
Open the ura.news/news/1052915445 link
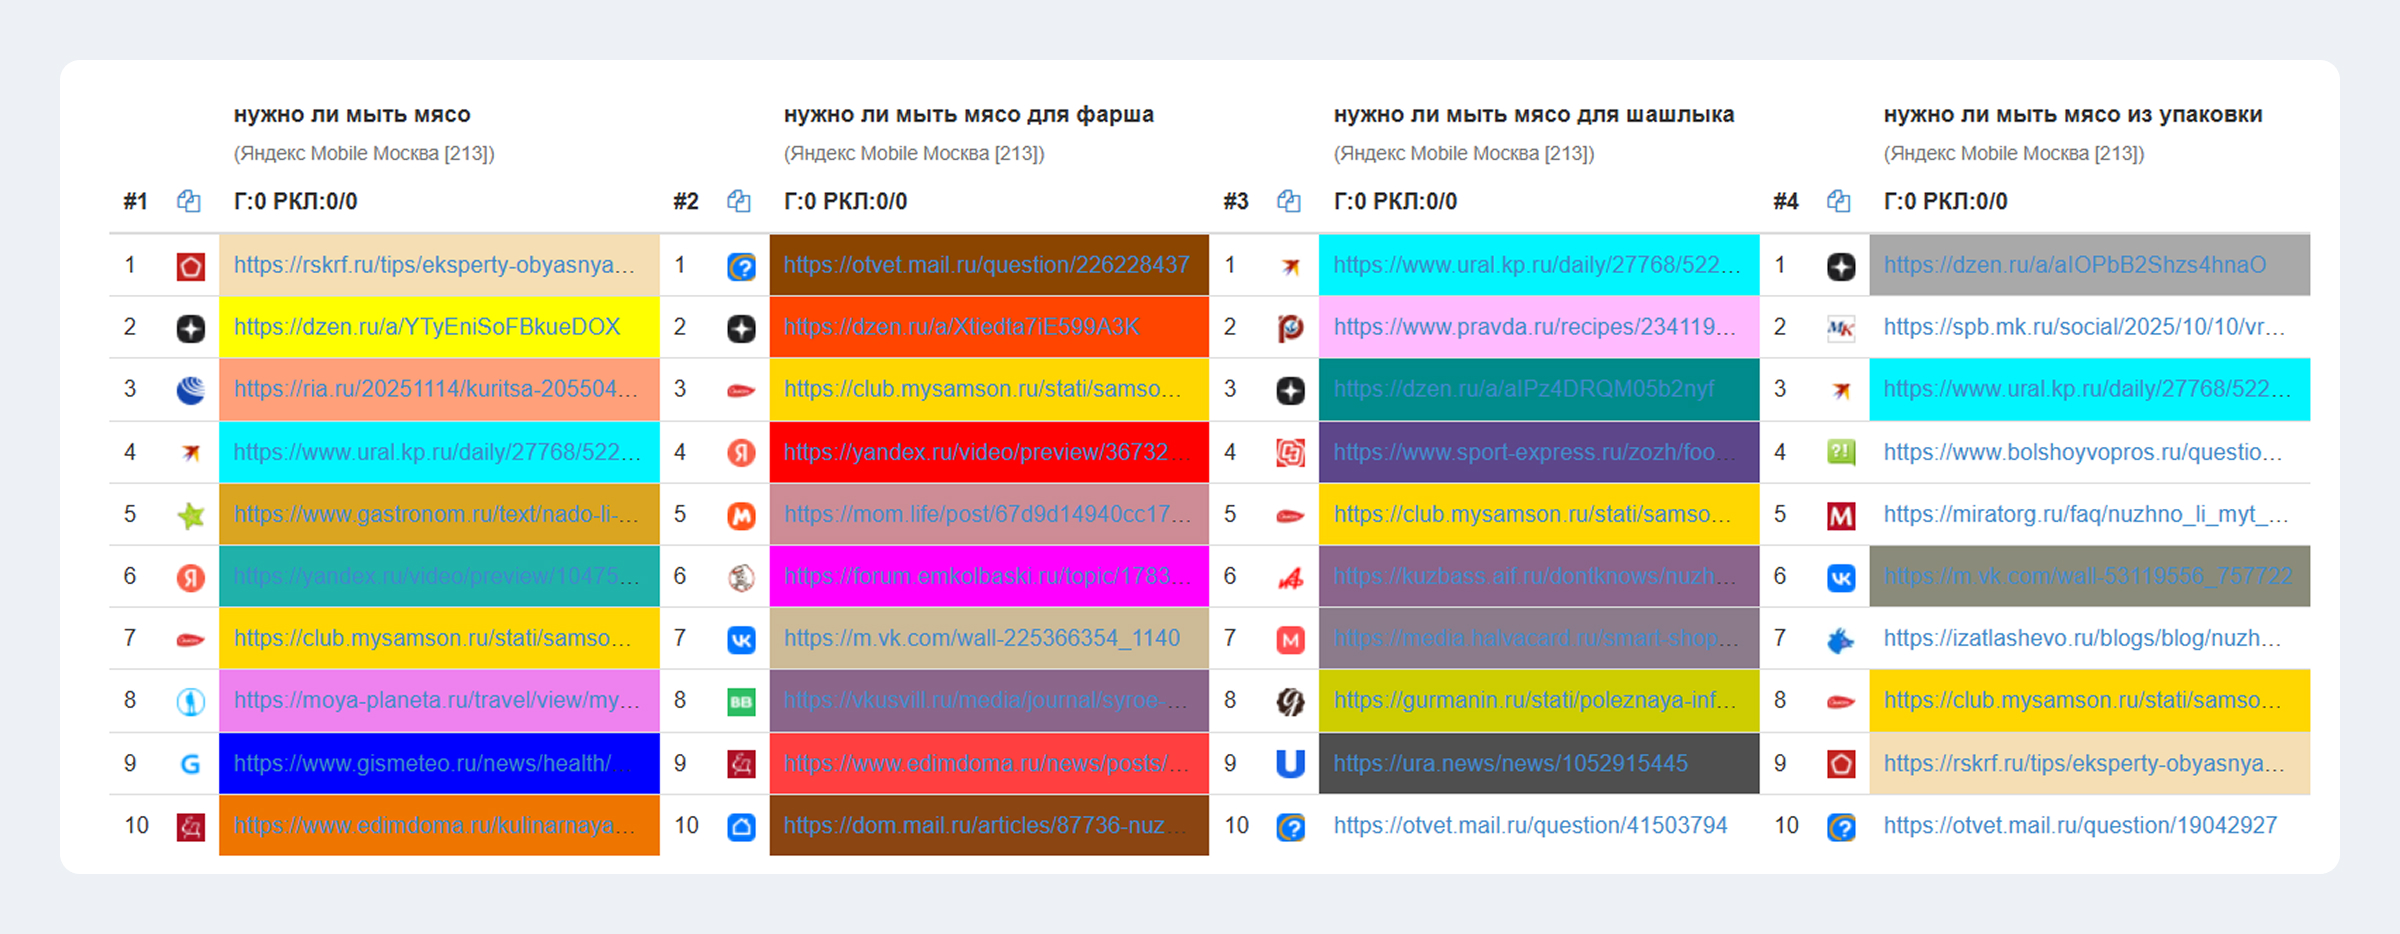pos(1510,763)
